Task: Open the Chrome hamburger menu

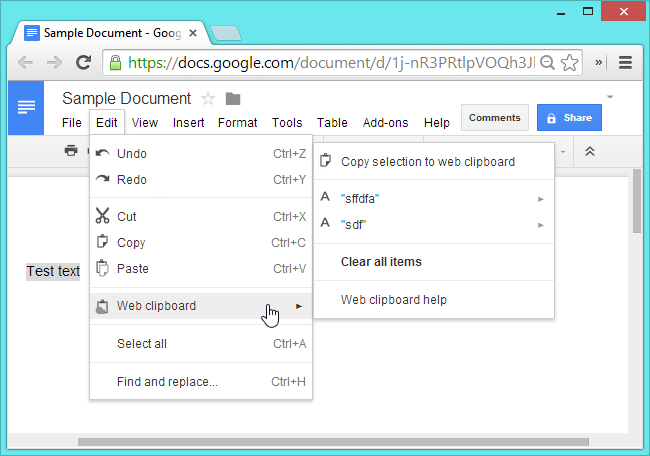Action: click(x=626, y=62)
